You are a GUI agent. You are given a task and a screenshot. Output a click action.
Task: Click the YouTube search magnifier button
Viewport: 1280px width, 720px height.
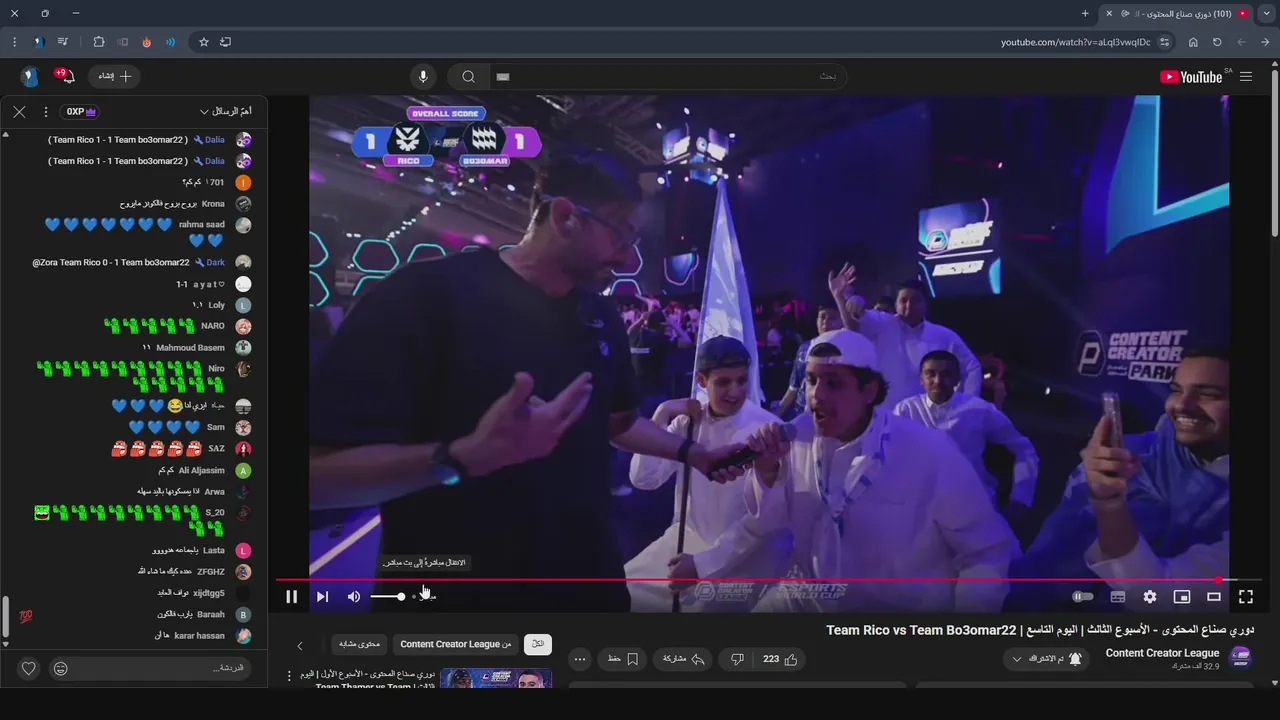468,77
